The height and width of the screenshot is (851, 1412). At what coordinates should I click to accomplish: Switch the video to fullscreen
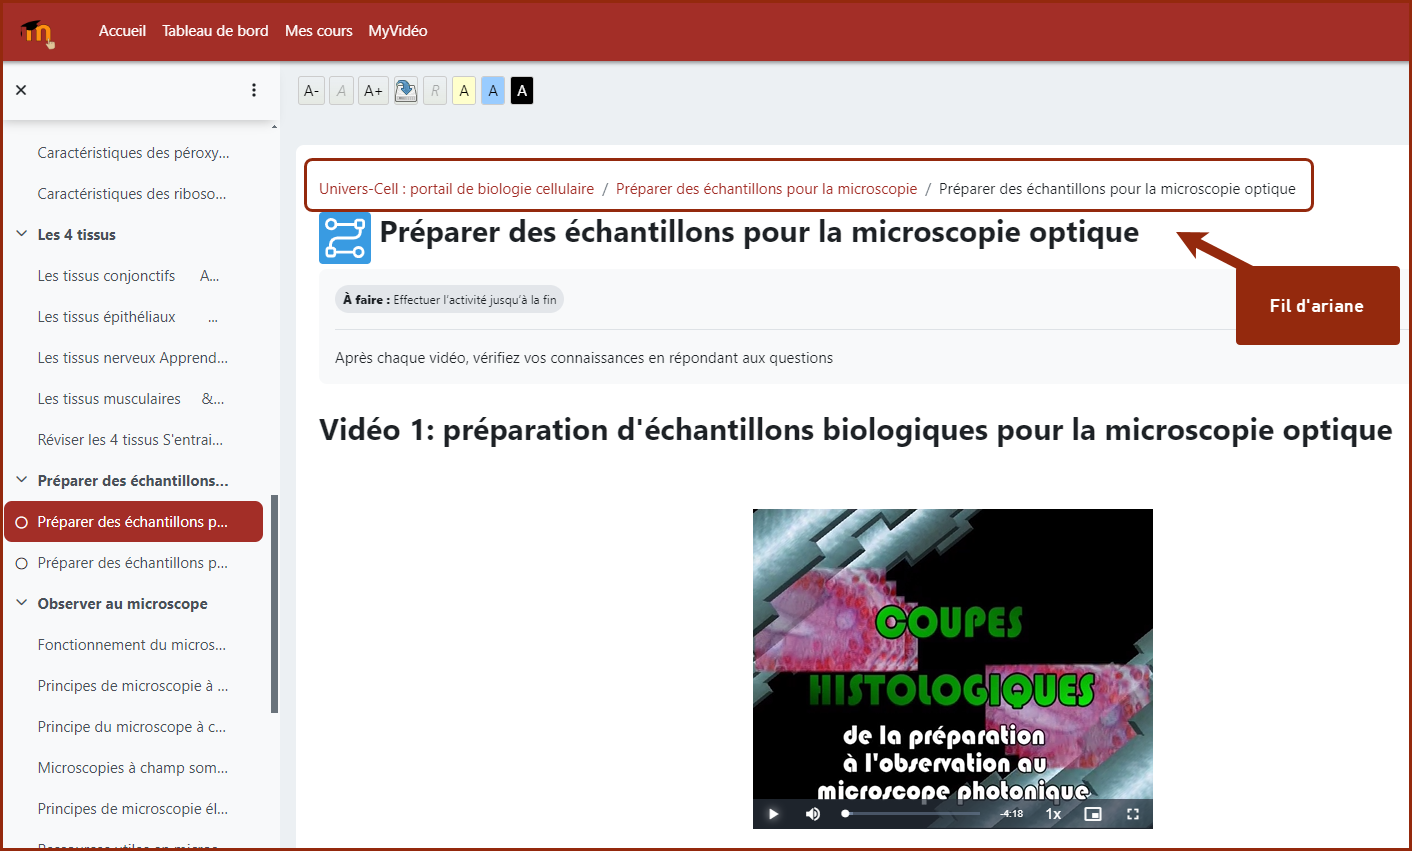1133,814
